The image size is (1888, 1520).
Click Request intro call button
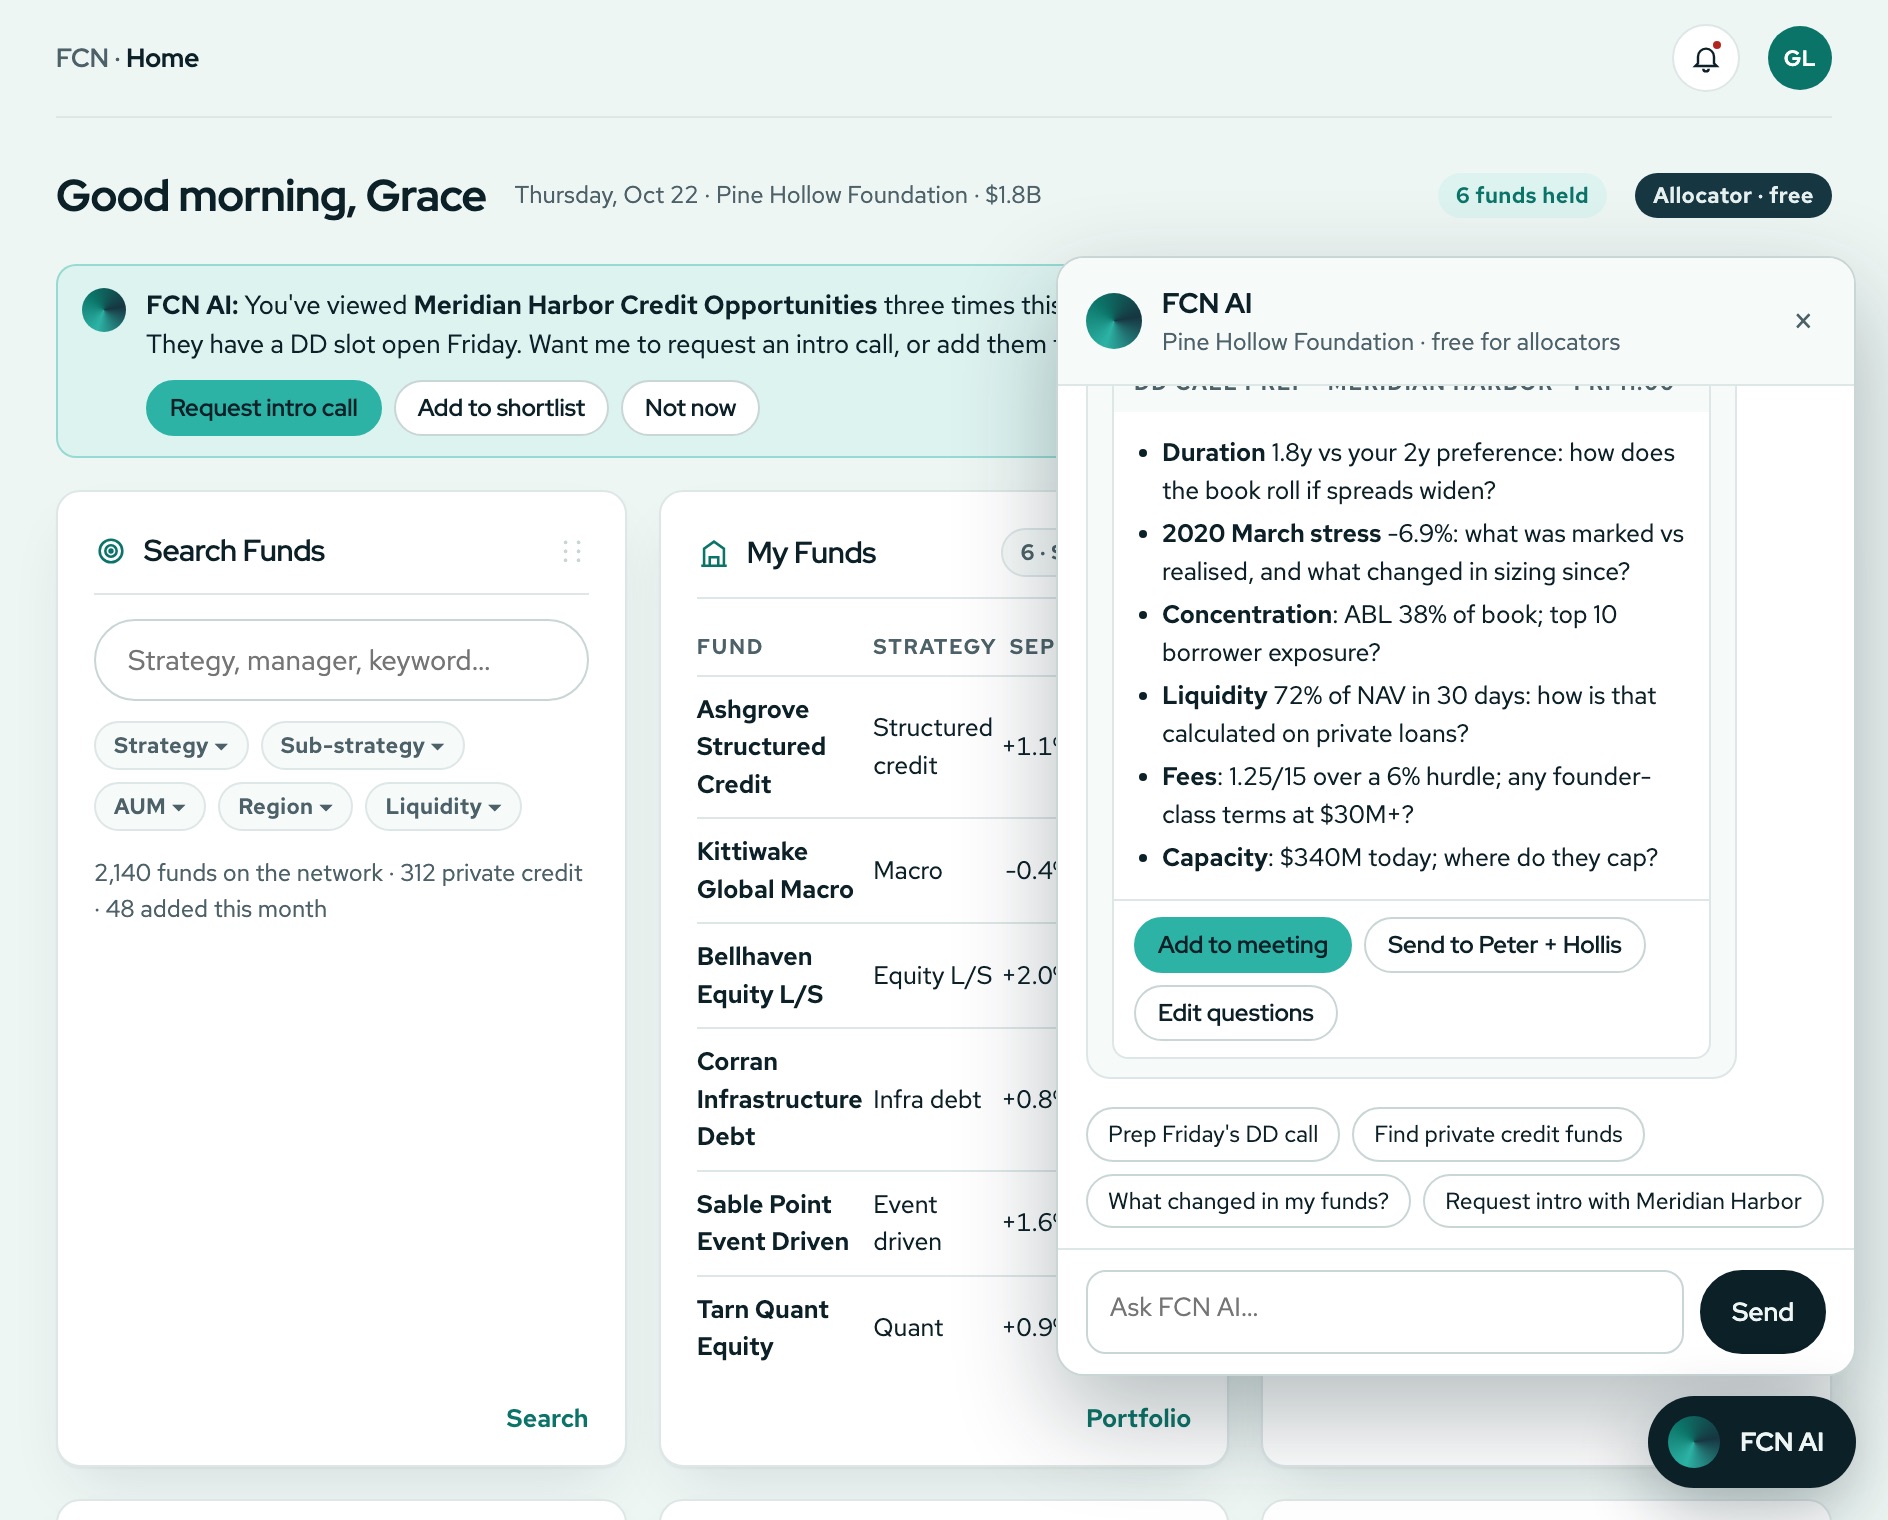[264, 408]
